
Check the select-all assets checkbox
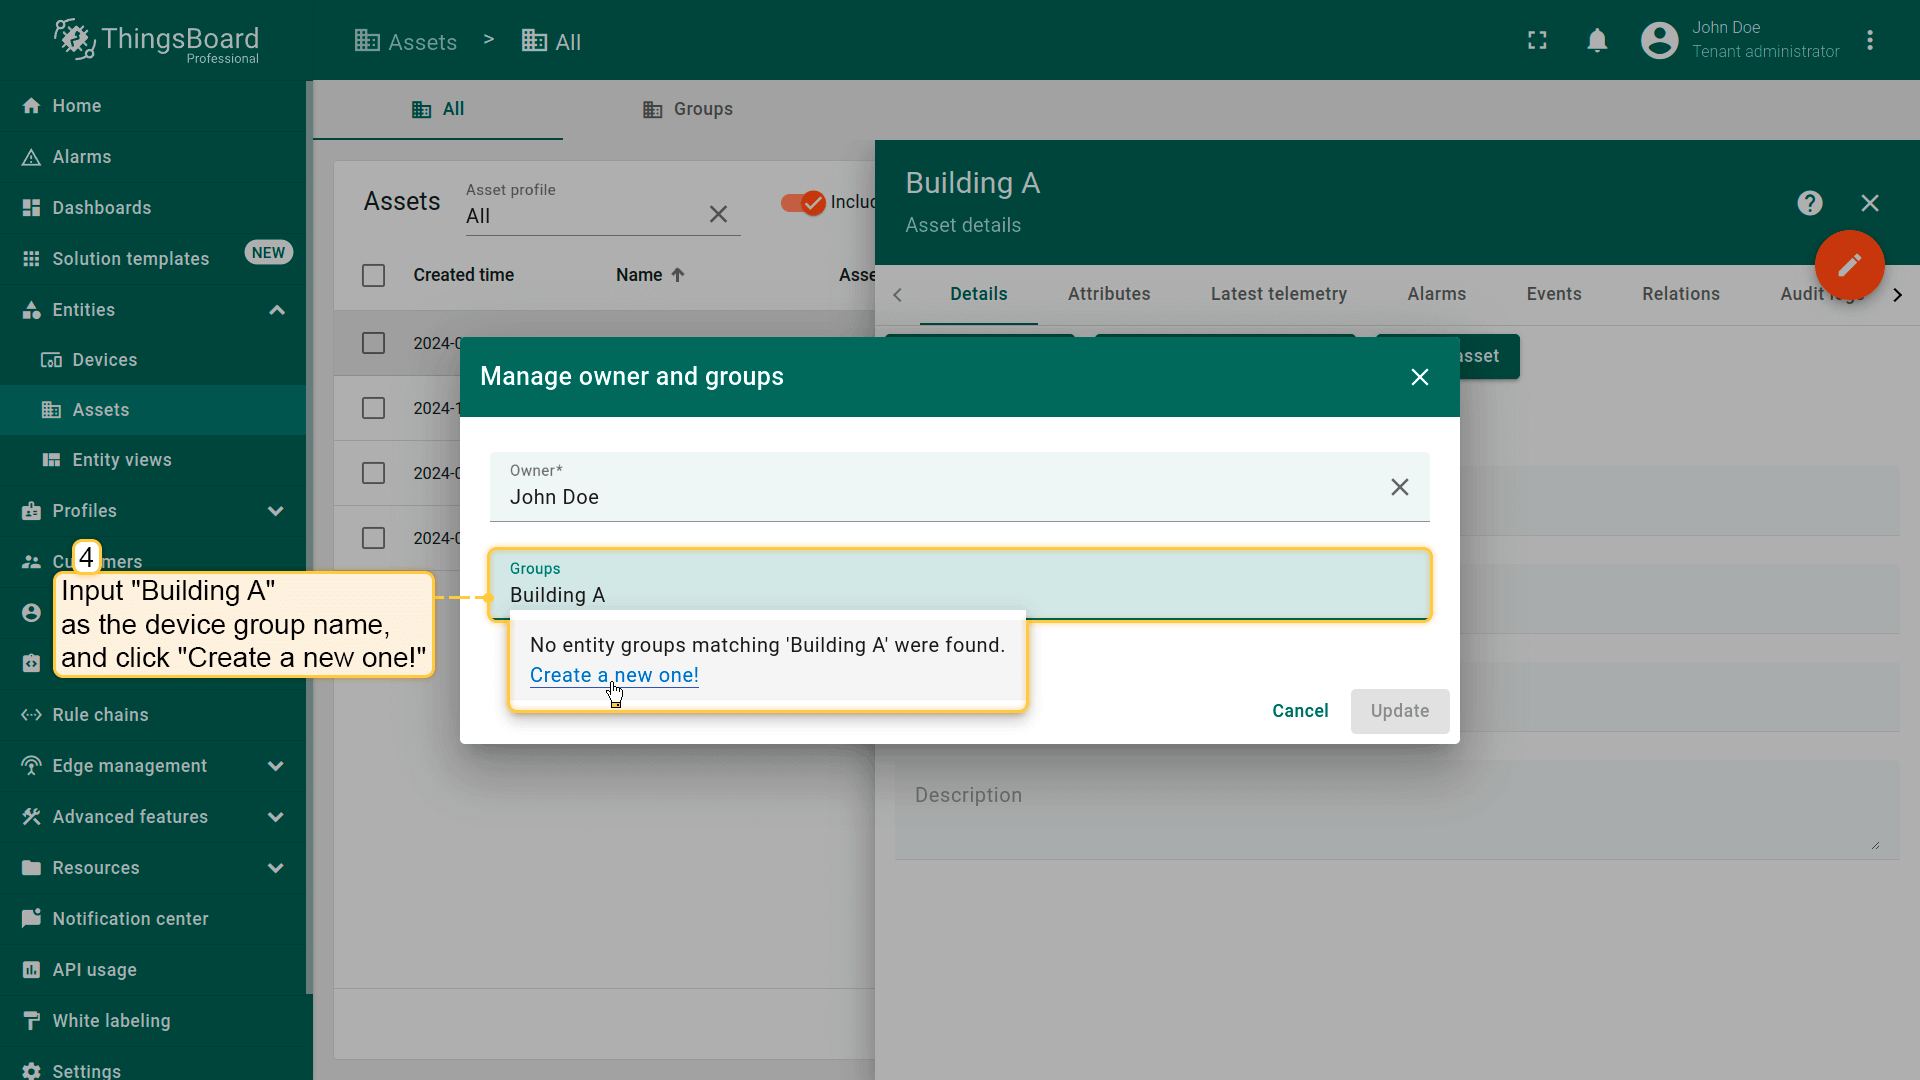coord(373,275)
